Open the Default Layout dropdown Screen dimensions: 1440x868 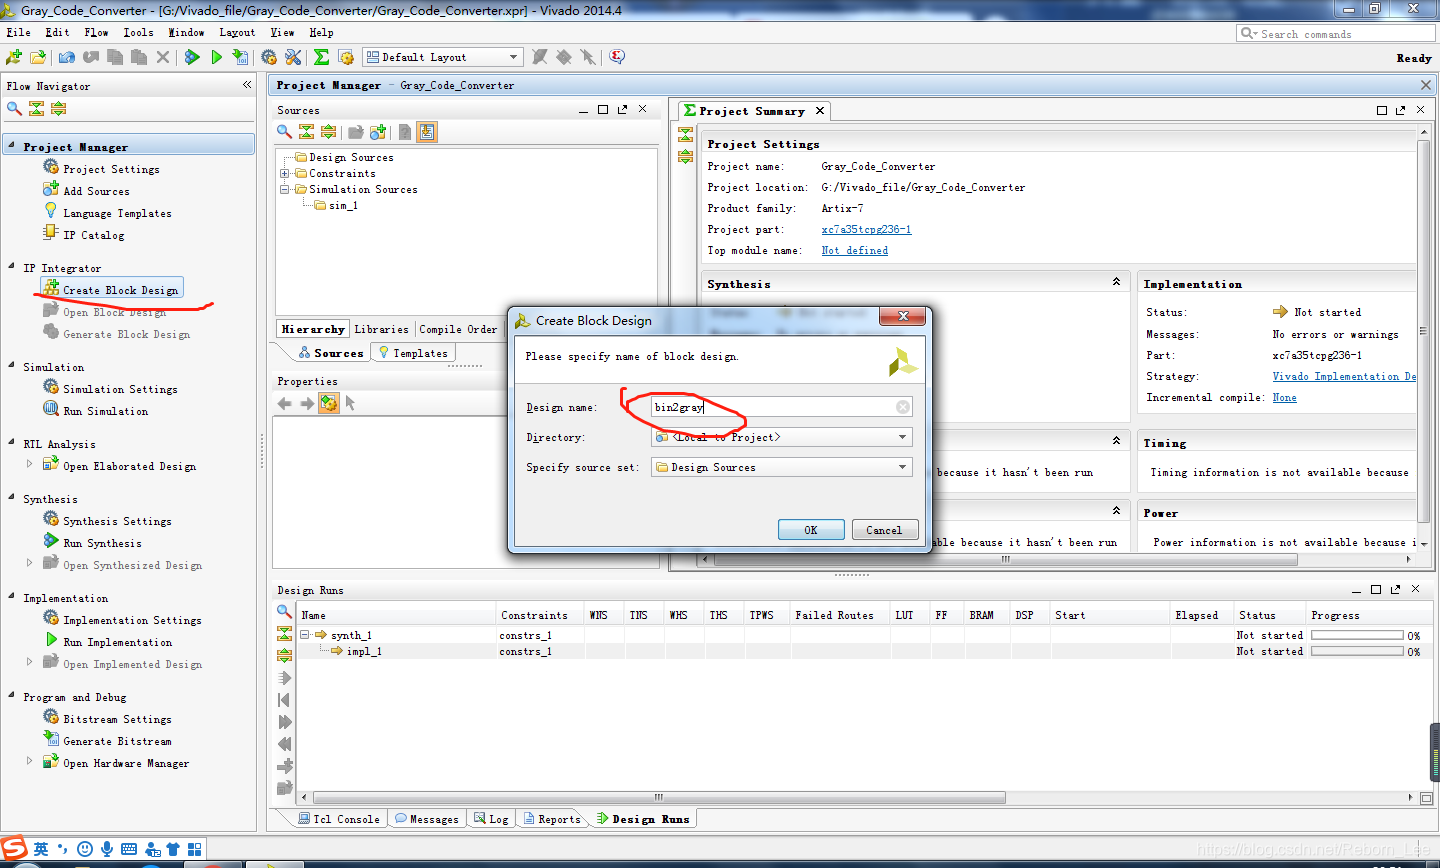443,57
